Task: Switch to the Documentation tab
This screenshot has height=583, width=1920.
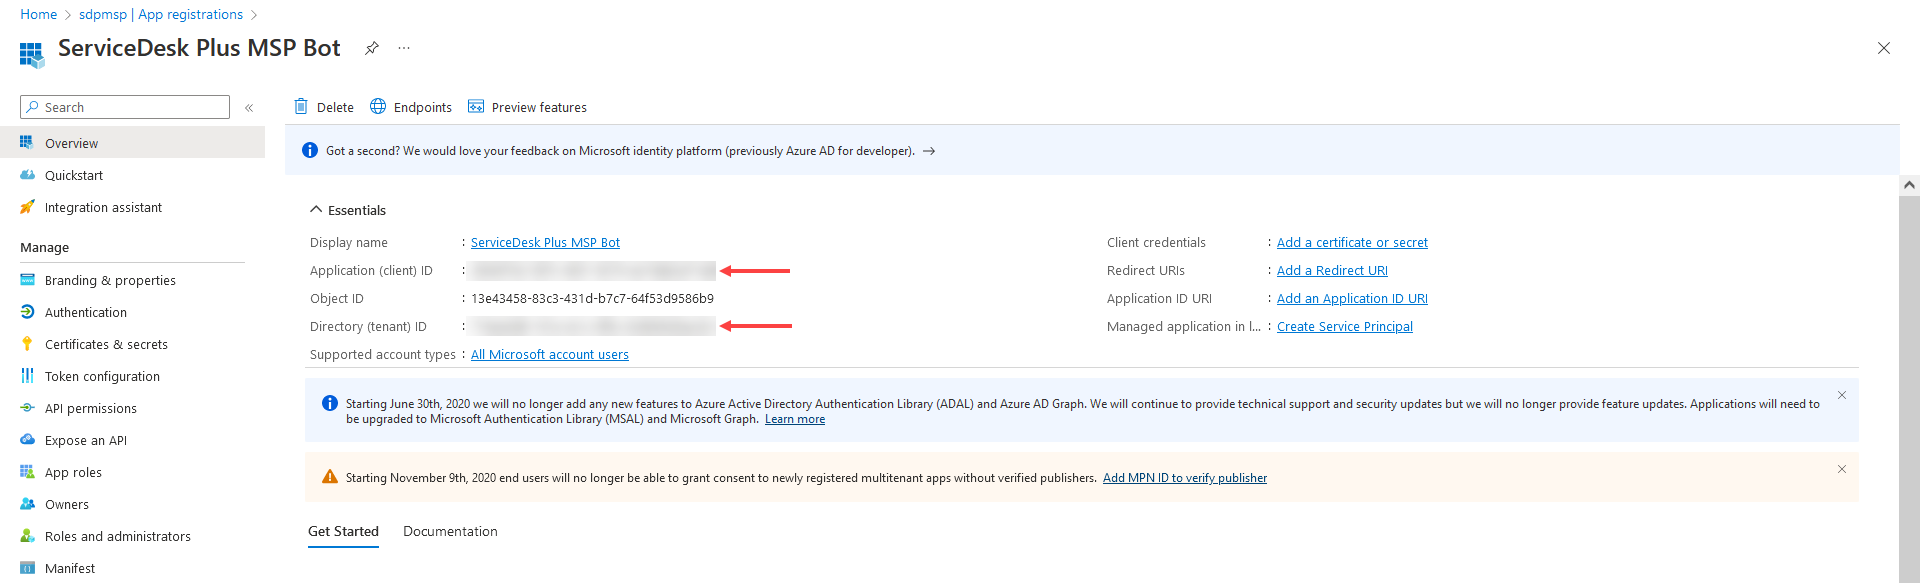Action: (x=450, y=532)
